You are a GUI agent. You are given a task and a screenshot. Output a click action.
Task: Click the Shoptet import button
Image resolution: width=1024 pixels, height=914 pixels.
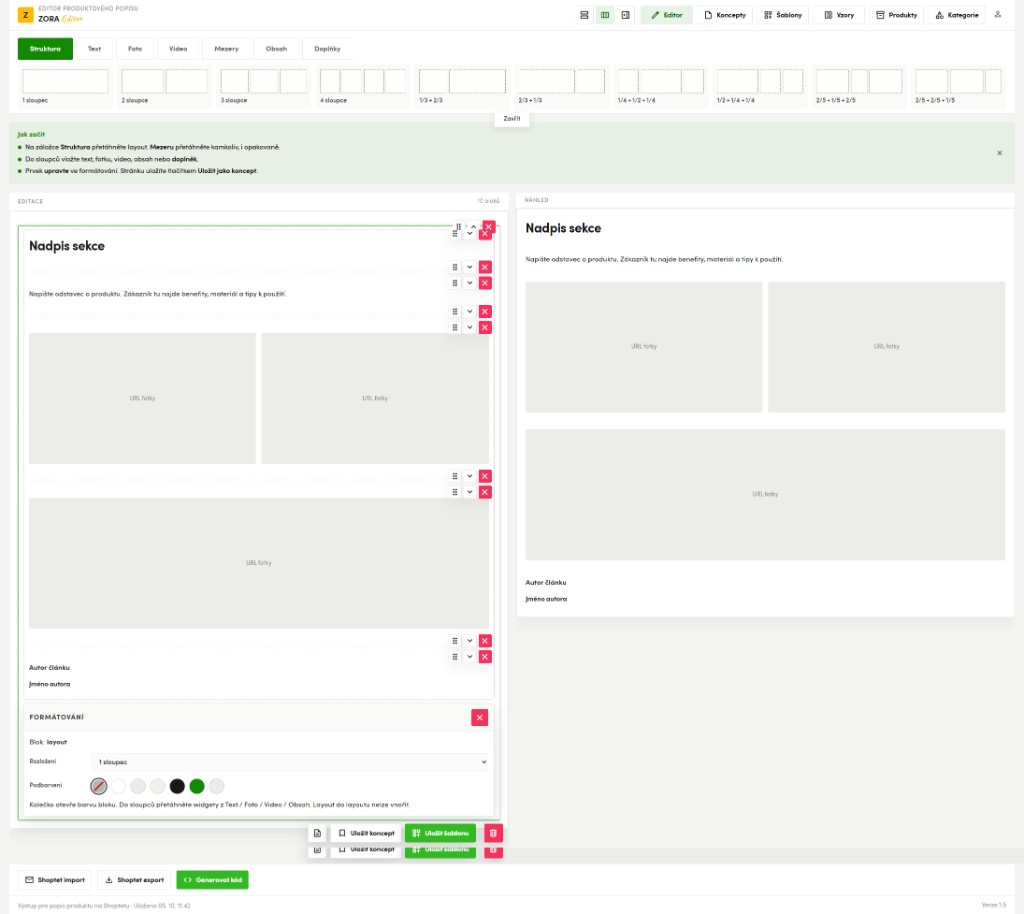[x=55, y=880]
